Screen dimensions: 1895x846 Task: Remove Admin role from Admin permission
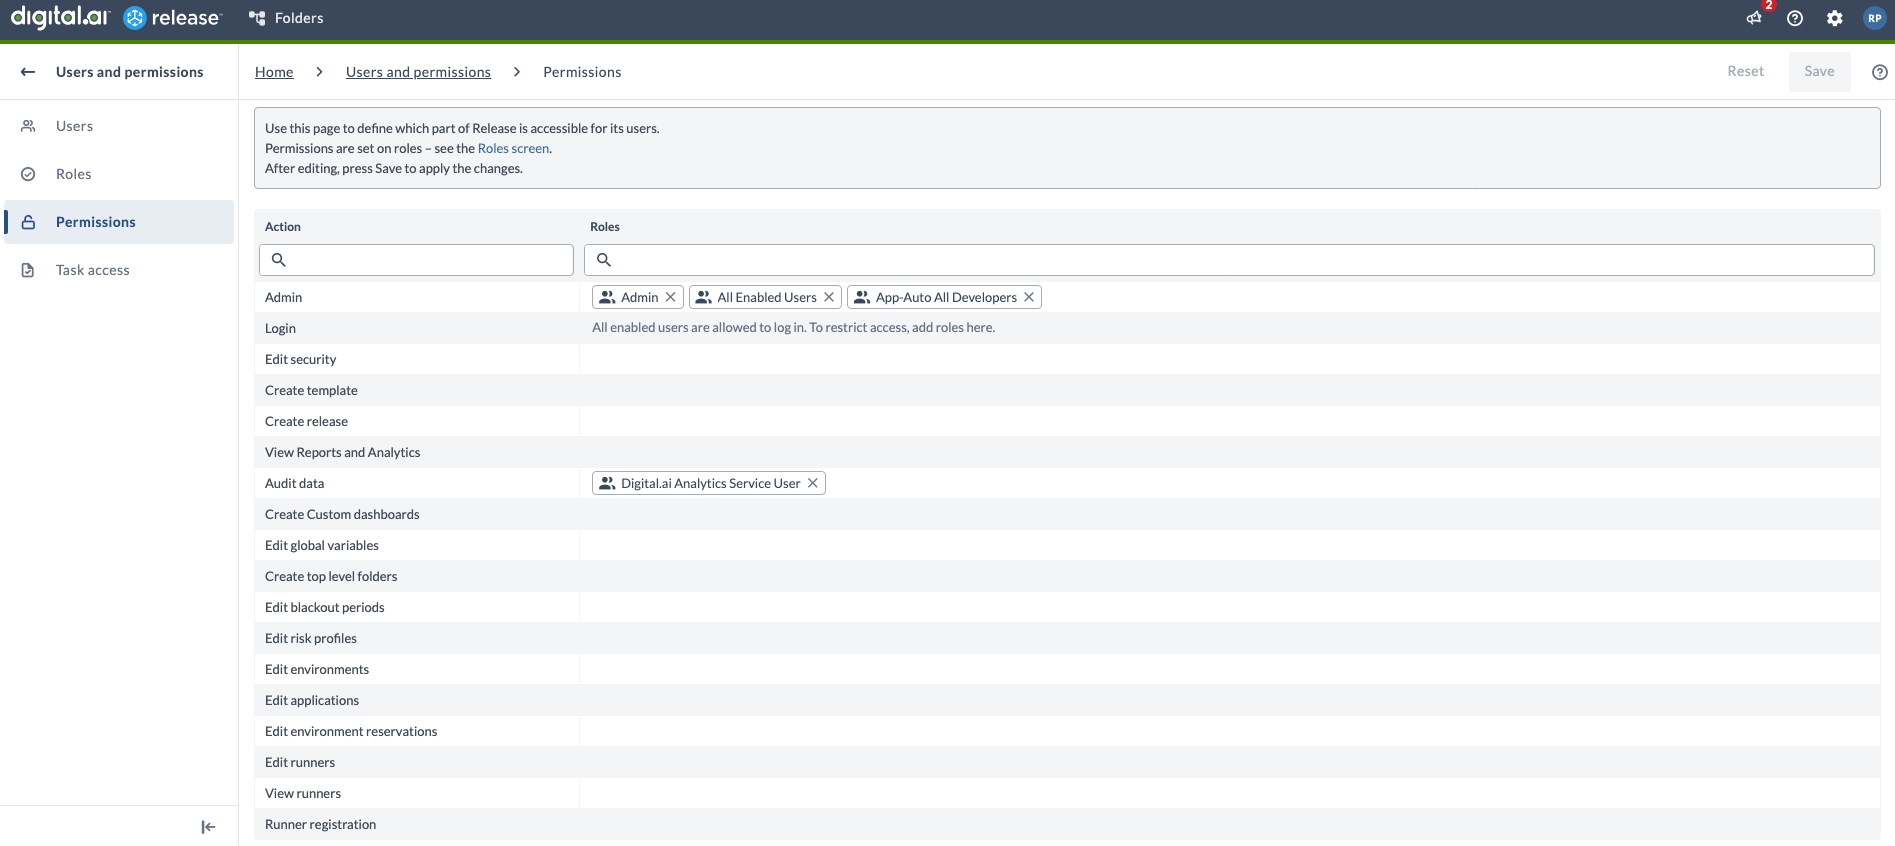coord(671,297)
